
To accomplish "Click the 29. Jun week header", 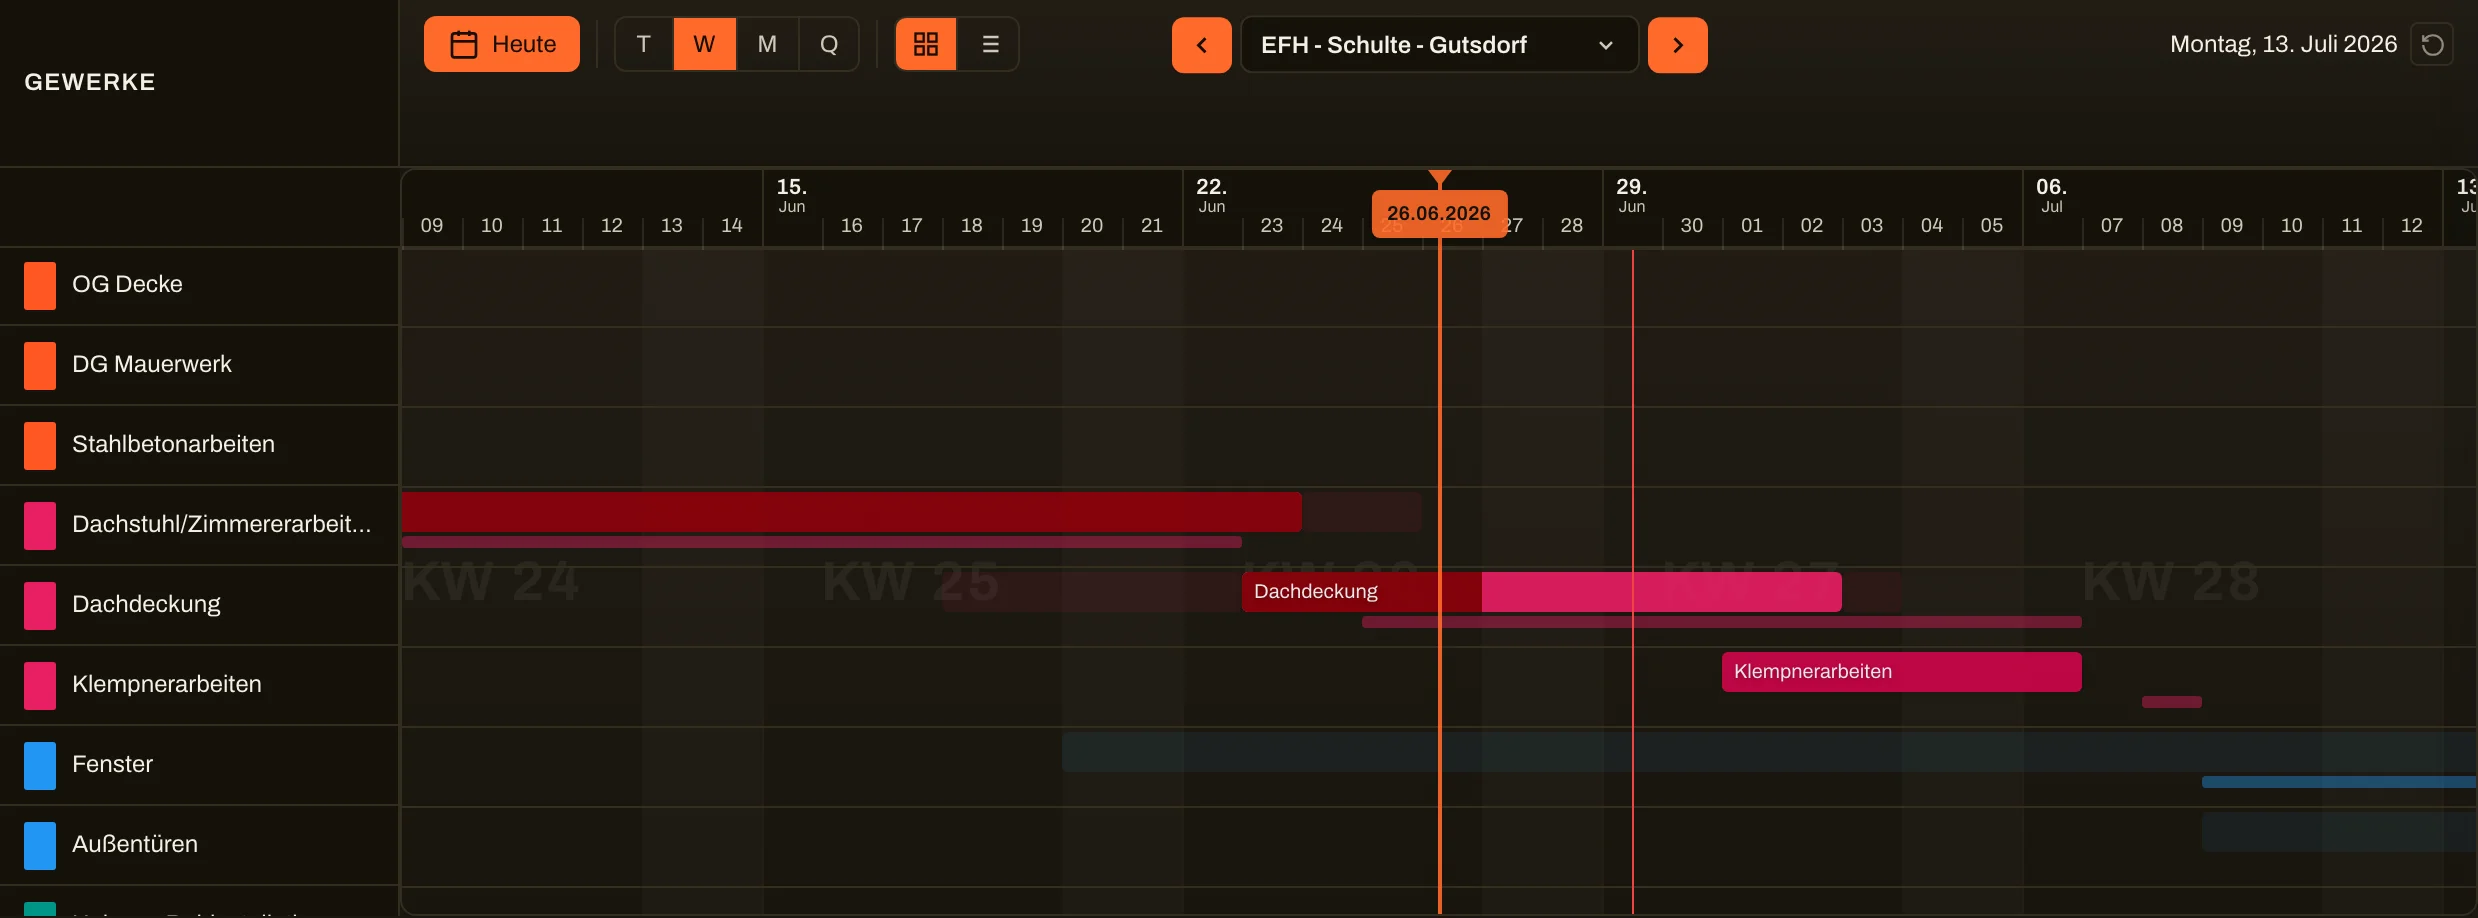I will point(1631,195).
